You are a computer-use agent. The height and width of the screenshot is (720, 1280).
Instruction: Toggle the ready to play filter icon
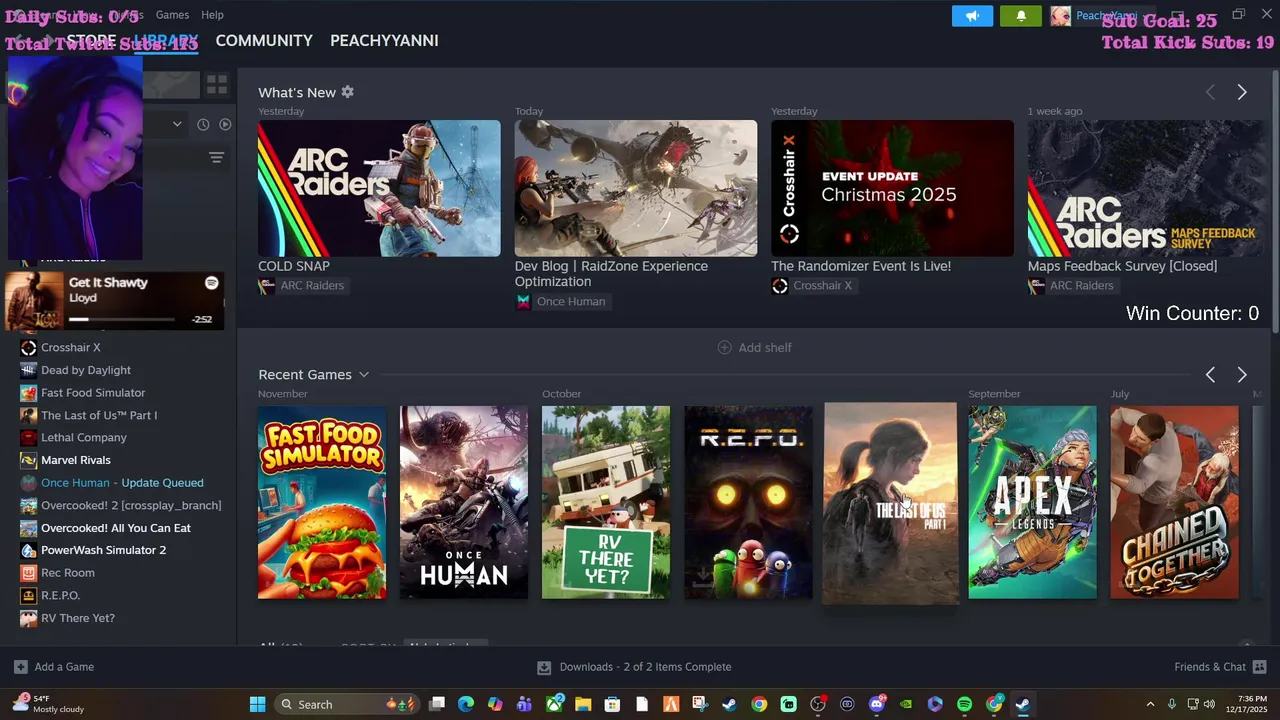(x=225, y=124)
